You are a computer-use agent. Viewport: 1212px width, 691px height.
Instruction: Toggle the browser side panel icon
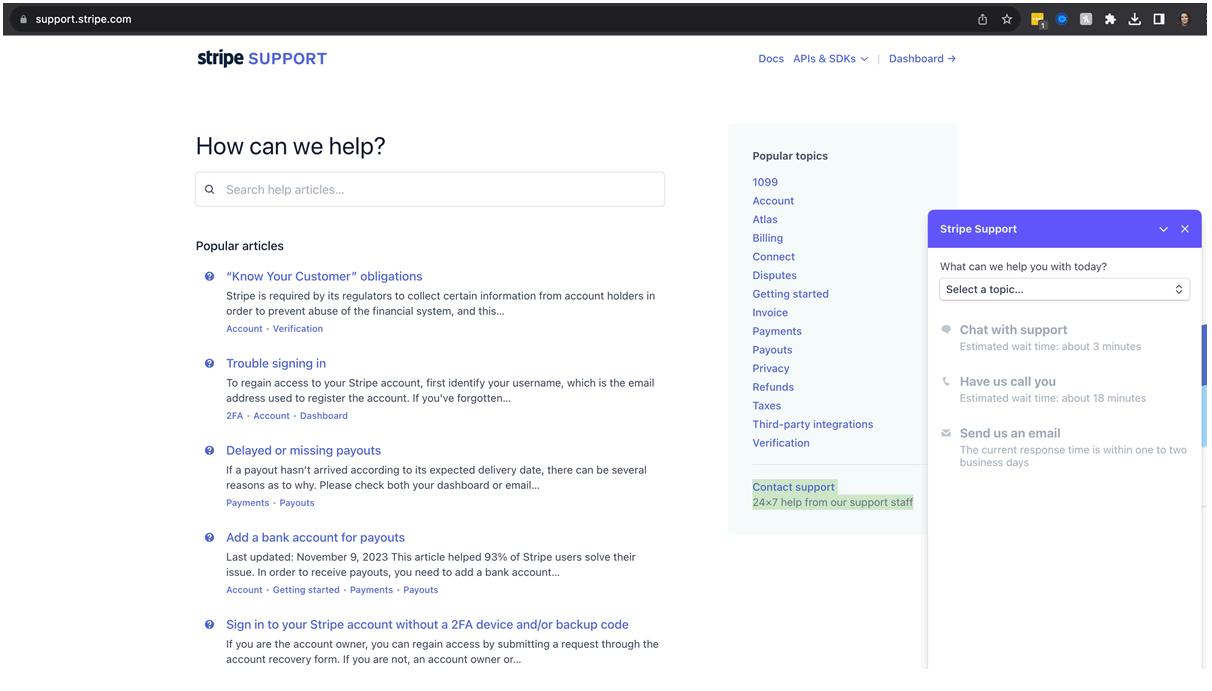click(x=1159, y=19)
